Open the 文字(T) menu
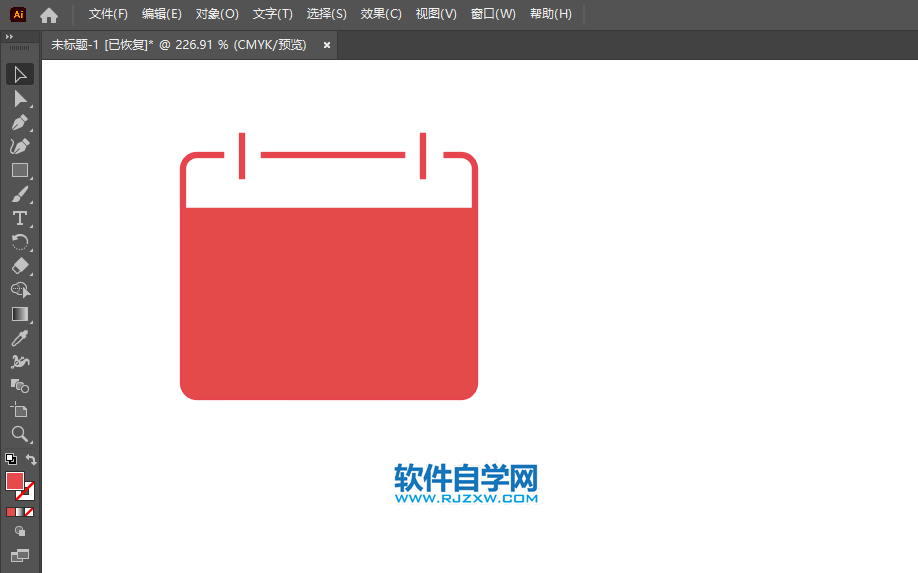The height and width of the screenshot is (573, 918). pos(273,14)
